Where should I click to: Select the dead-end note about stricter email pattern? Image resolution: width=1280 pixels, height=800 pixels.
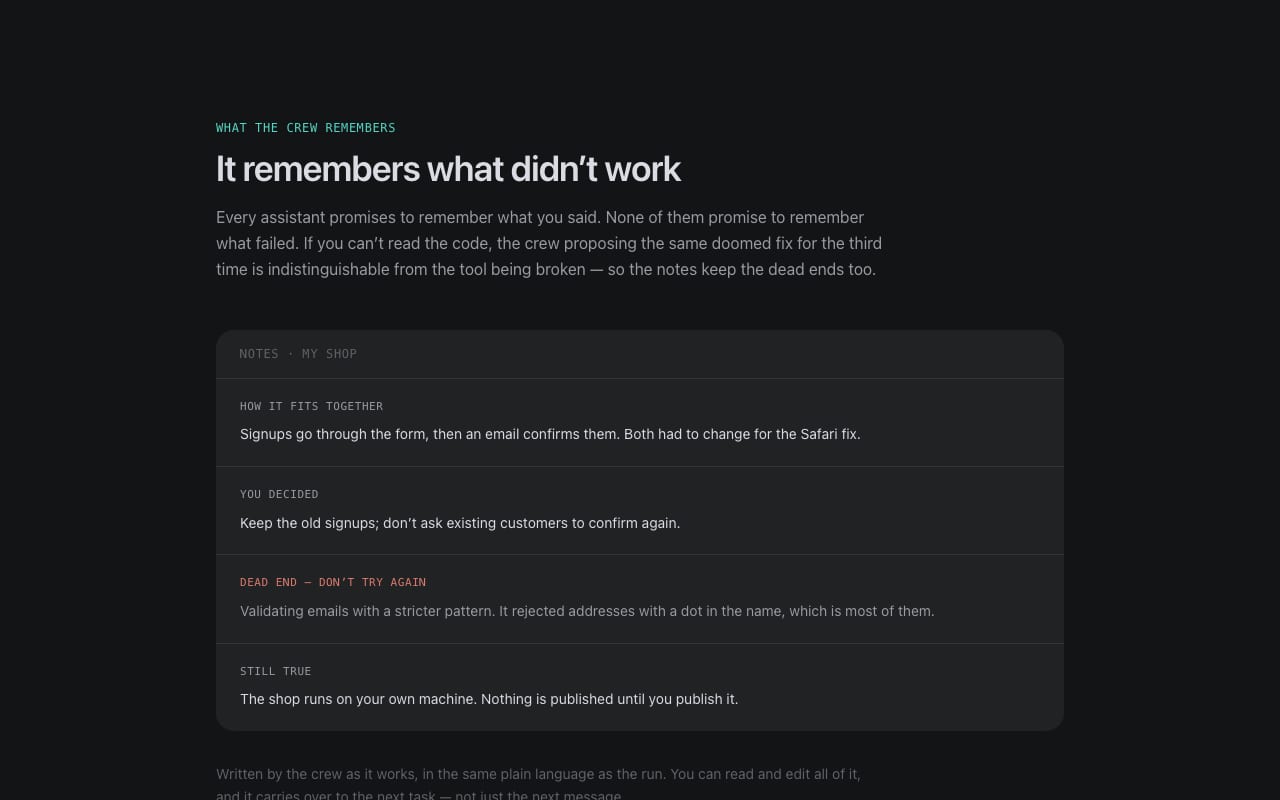587,611
